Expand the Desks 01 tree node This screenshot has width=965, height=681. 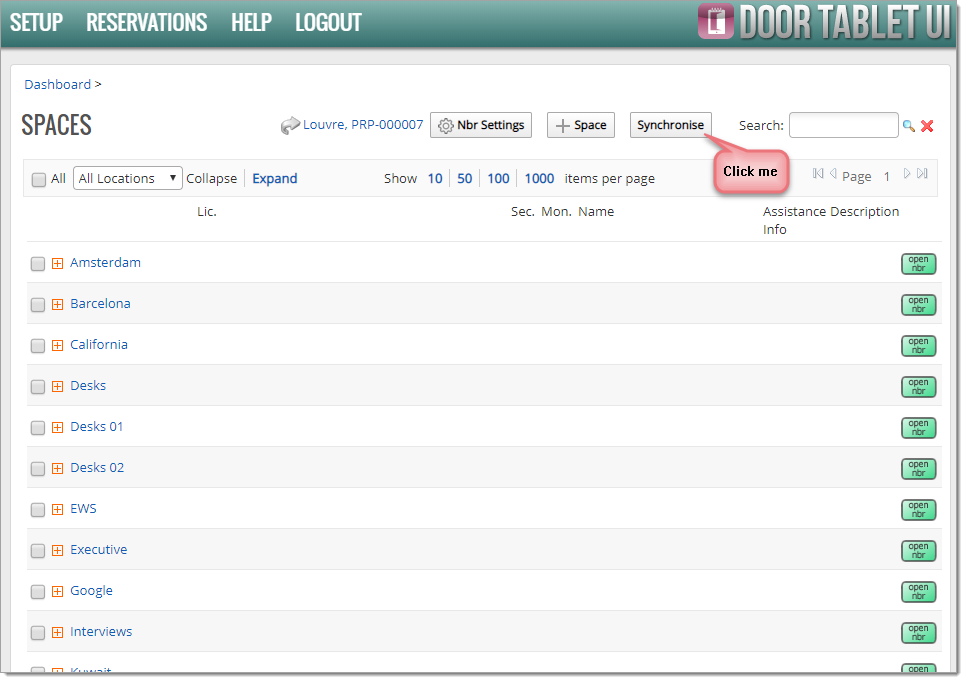pyautogui.click(x=57, y=428)
